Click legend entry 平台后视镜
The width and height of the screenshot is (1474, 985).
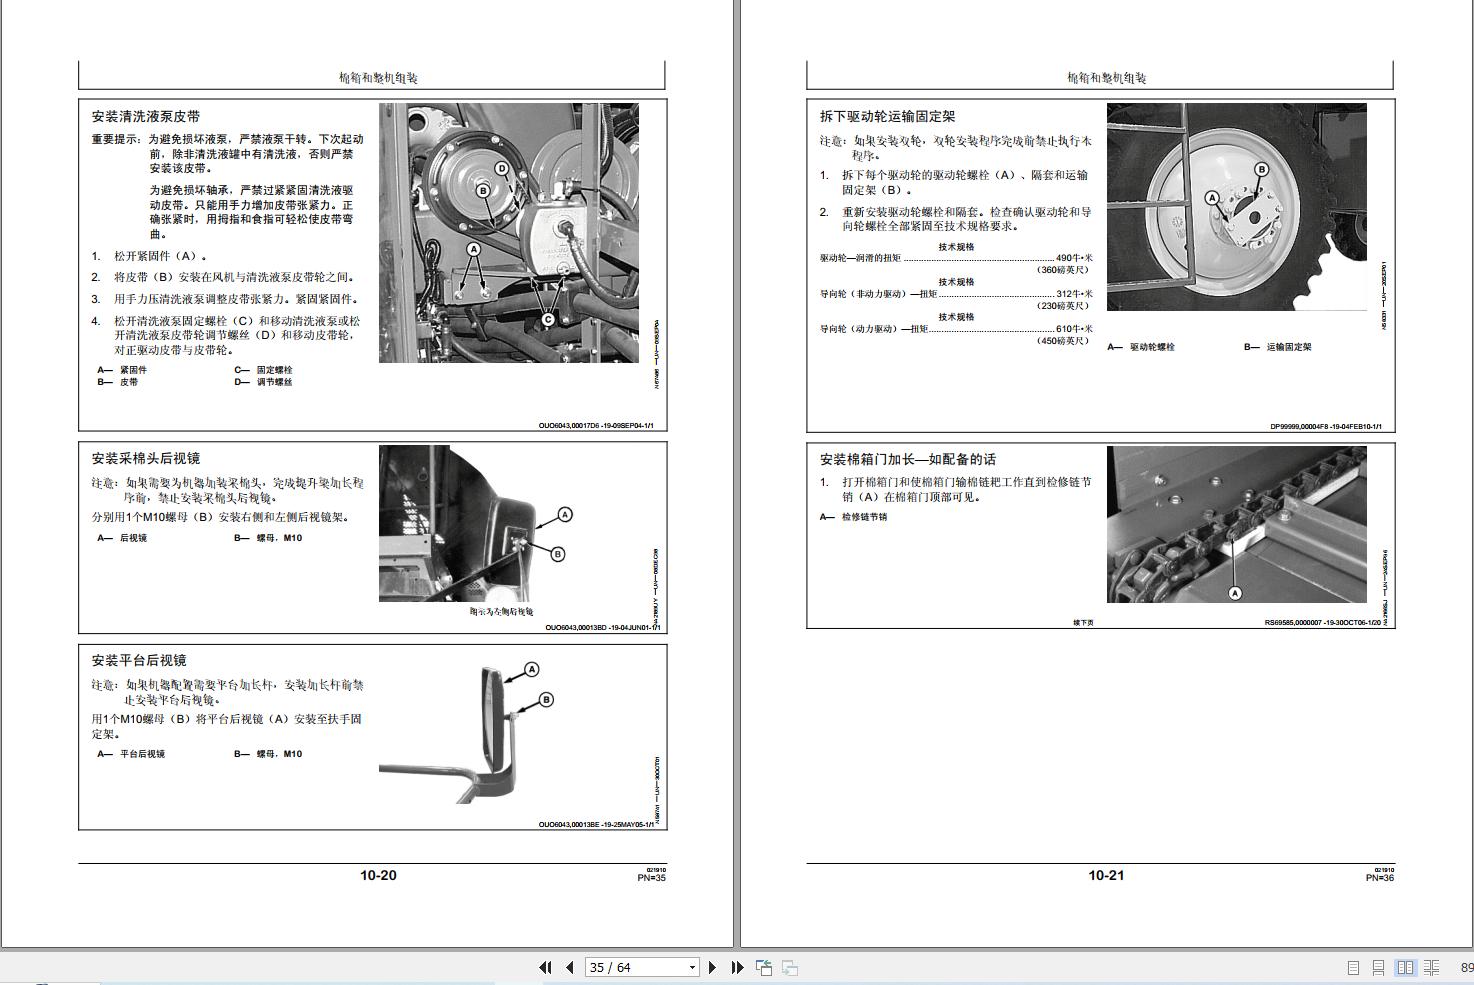pyautogui.click(x=142, y=754)
